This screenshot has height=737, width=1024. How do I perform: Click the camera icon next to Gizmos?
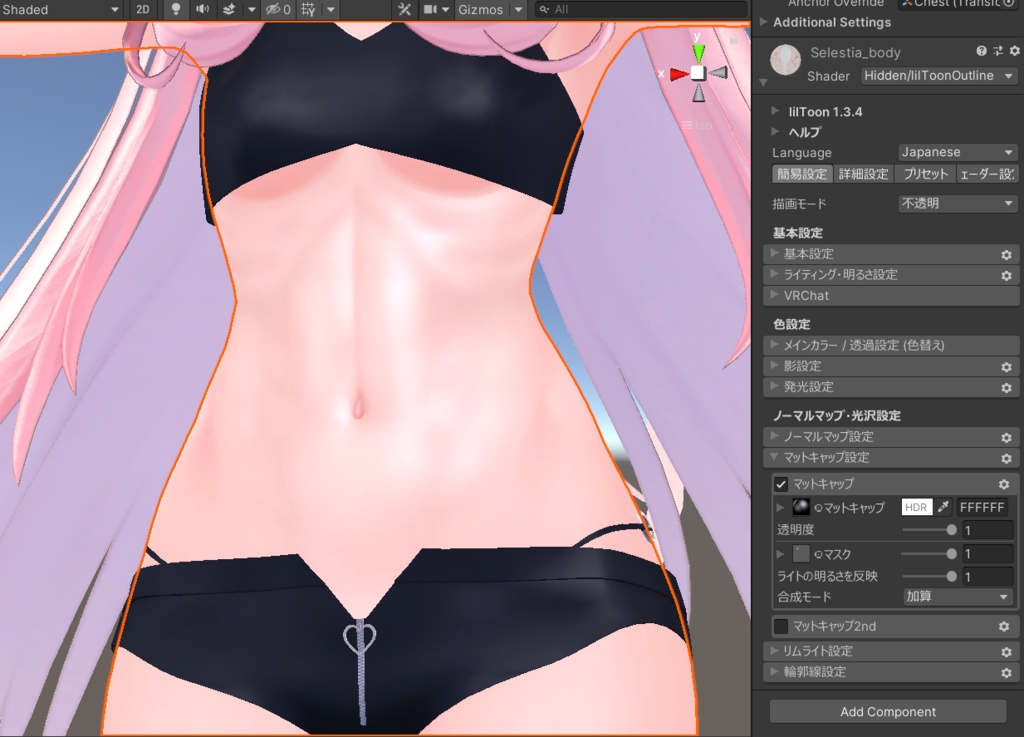tap(432, 10)
